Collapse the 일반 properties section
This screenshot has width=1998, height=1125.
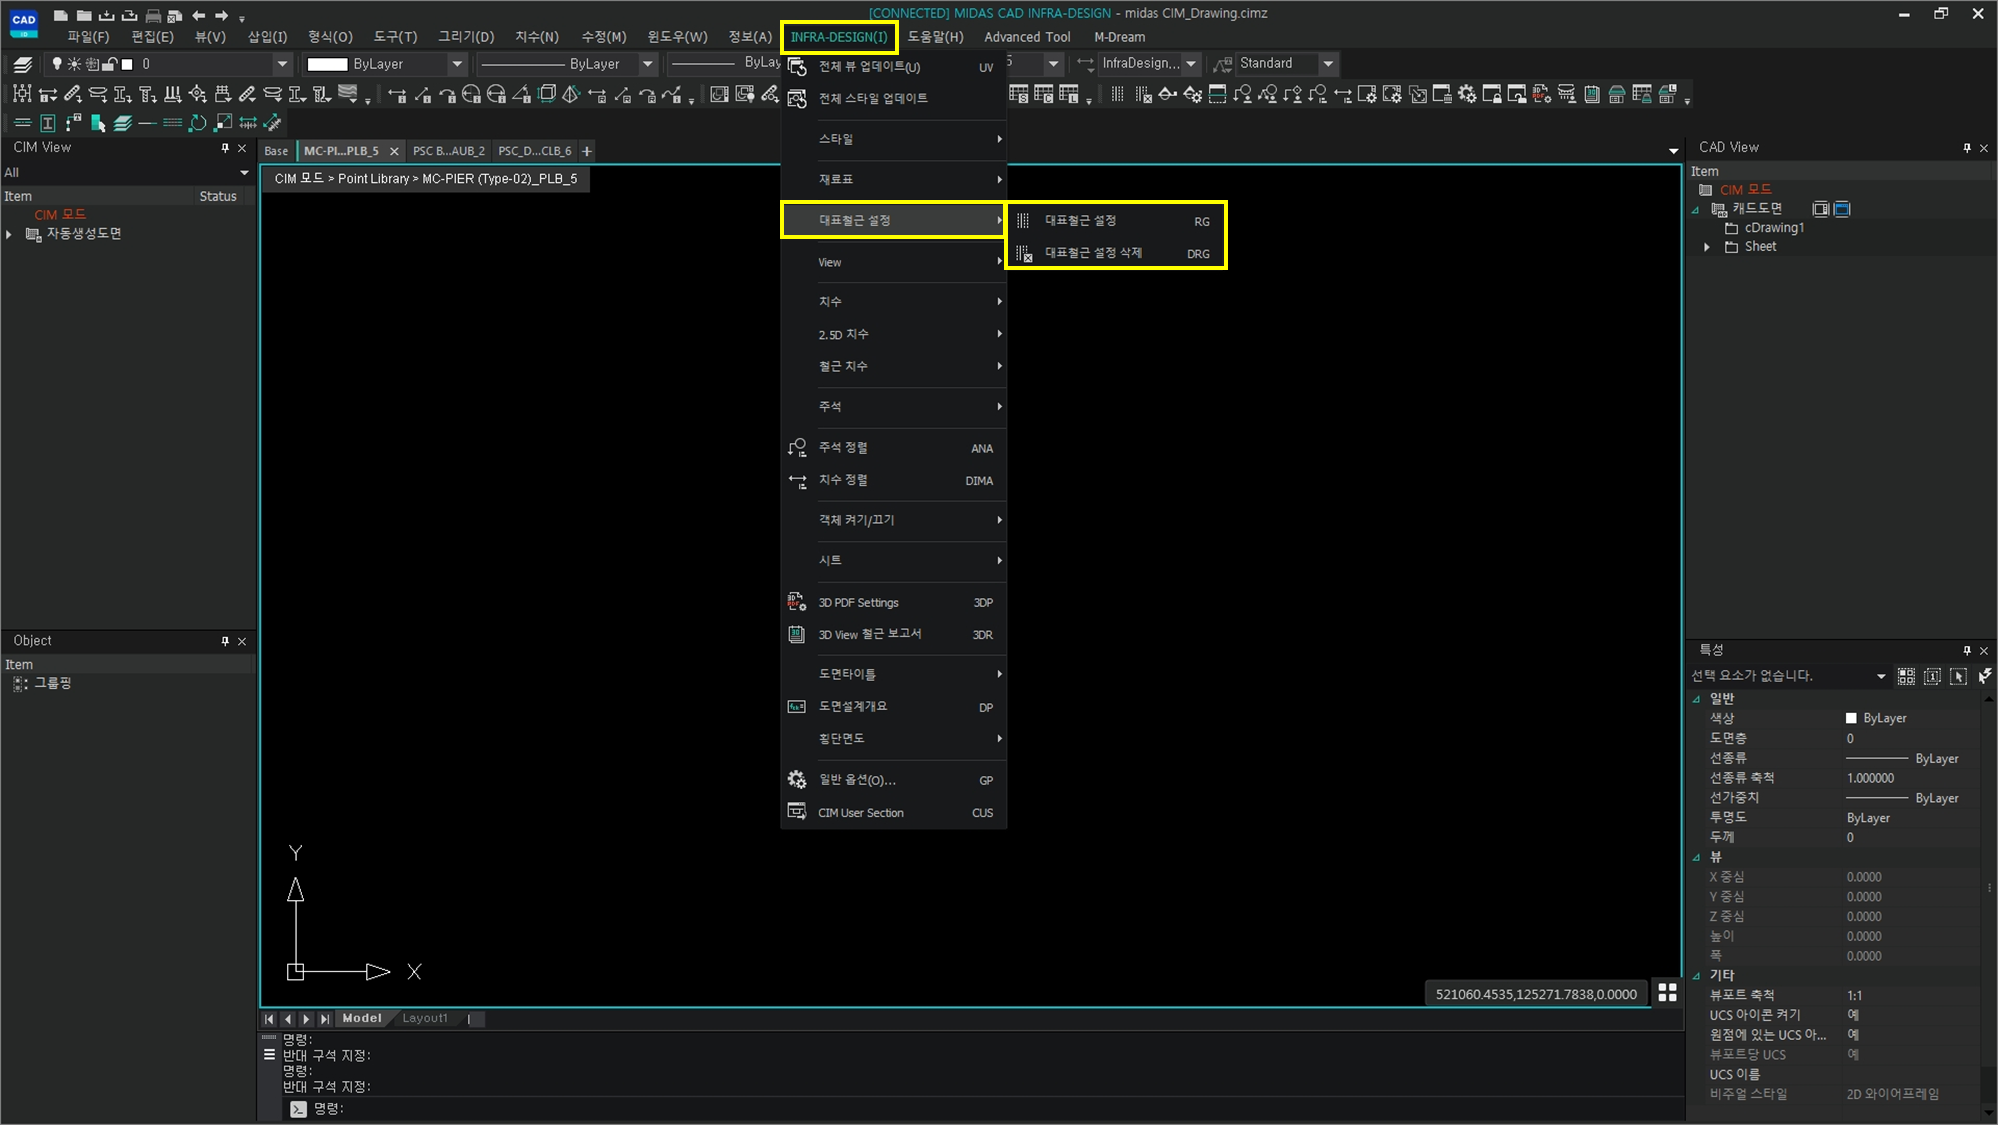pos(1696,699)
